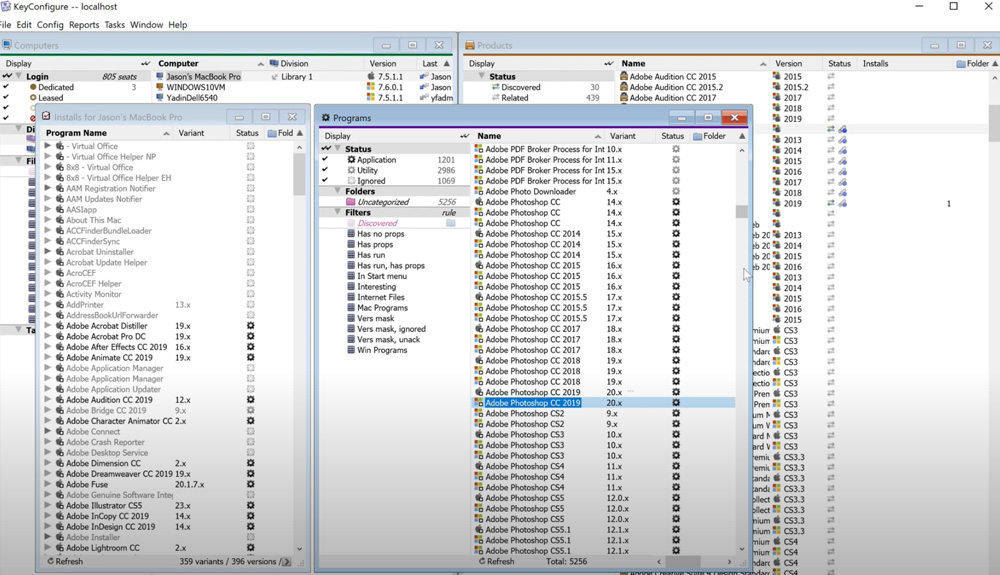1000x575 pixels.
Task: Expand the Adobe Lightroom CC row
Action: pos(47,548)
